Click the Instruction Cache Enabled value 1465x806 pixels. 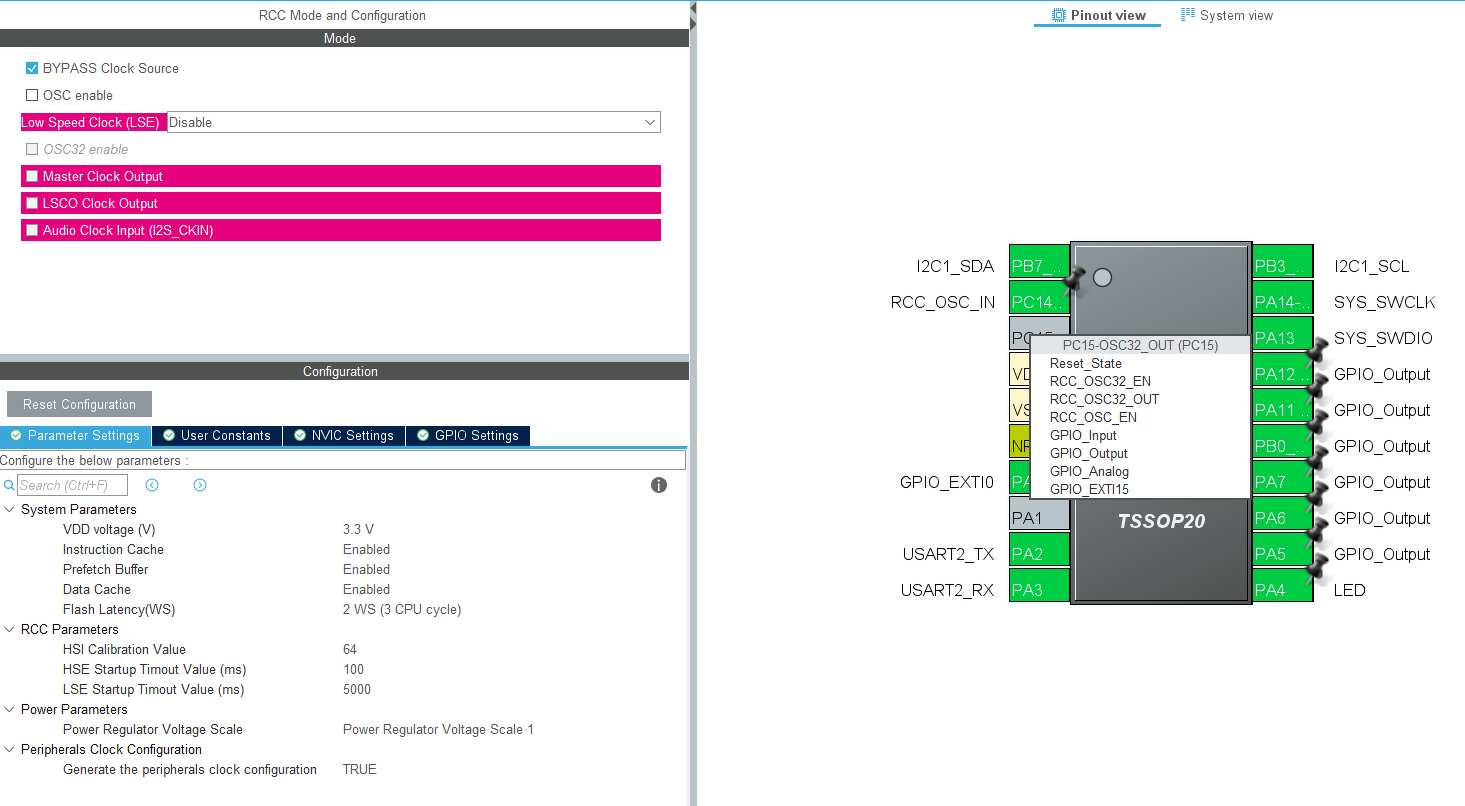click(366, 549)
